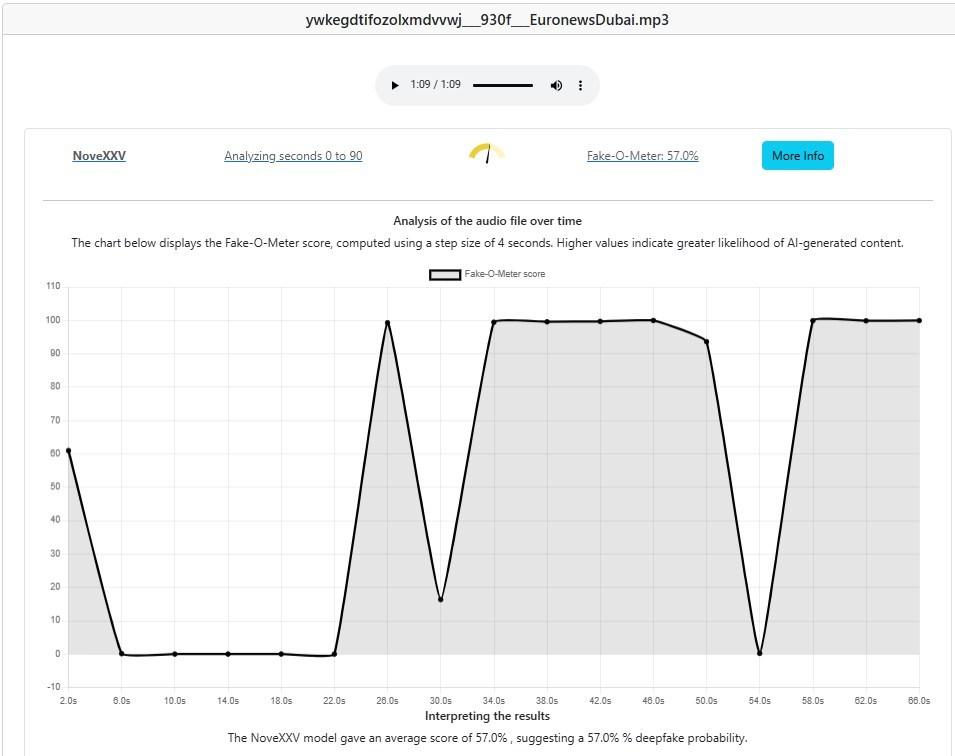Click the audio progress seek bar
955x756 pixels.
pos(502,86)
